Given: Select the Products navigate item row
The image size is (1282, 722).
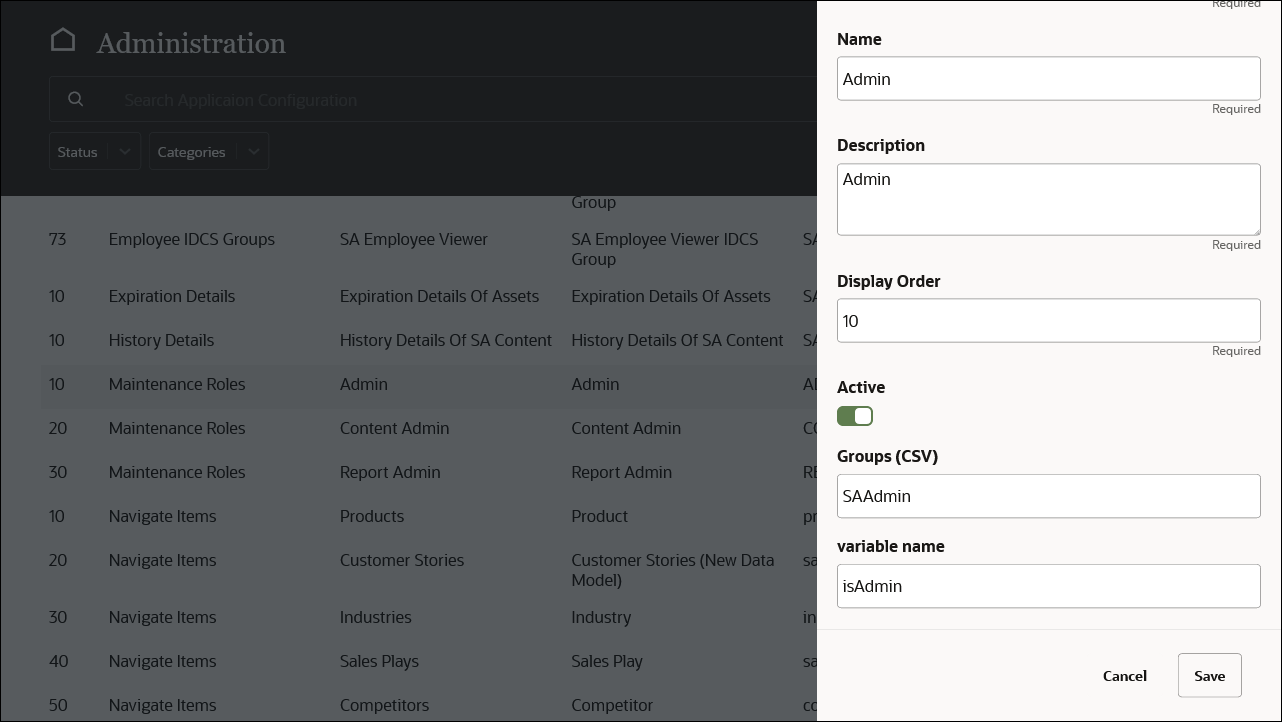Looking at the screenshot, I should [400, 516].
